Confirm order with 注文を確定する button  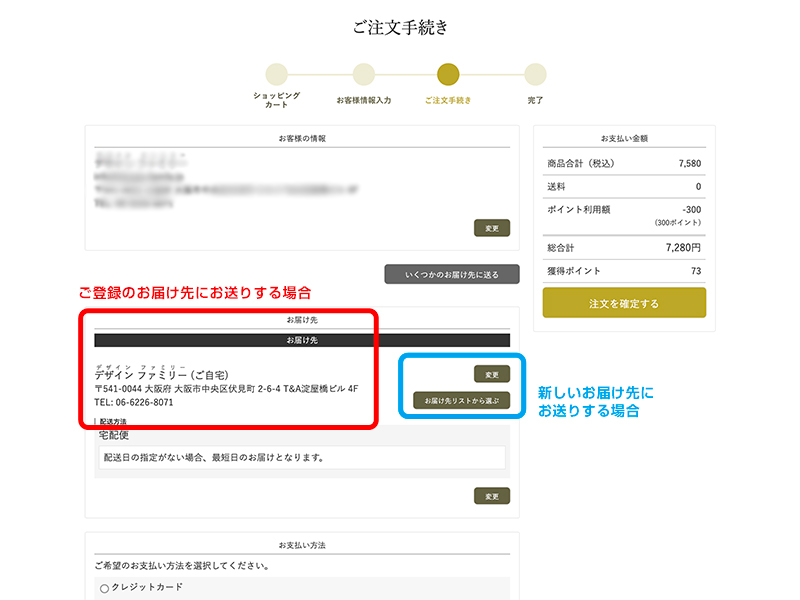[x=624, y=302]
